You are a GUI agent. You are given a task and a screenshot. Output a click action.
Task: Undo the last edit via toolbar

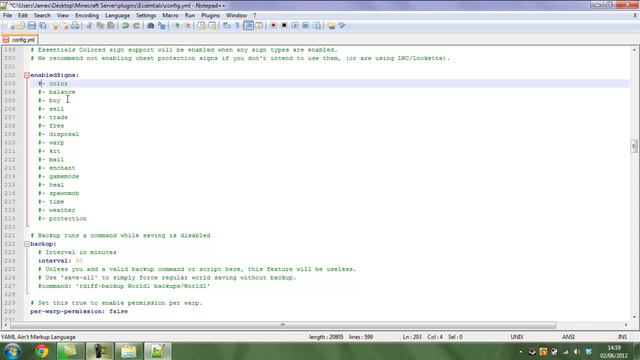(125, 26)
